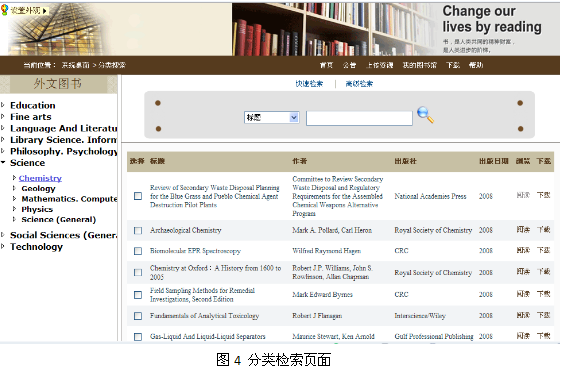The width and height of the screenshot is (575, 375).
Task: Expand the Physics subcategory arrow
Action: [14, 209]
